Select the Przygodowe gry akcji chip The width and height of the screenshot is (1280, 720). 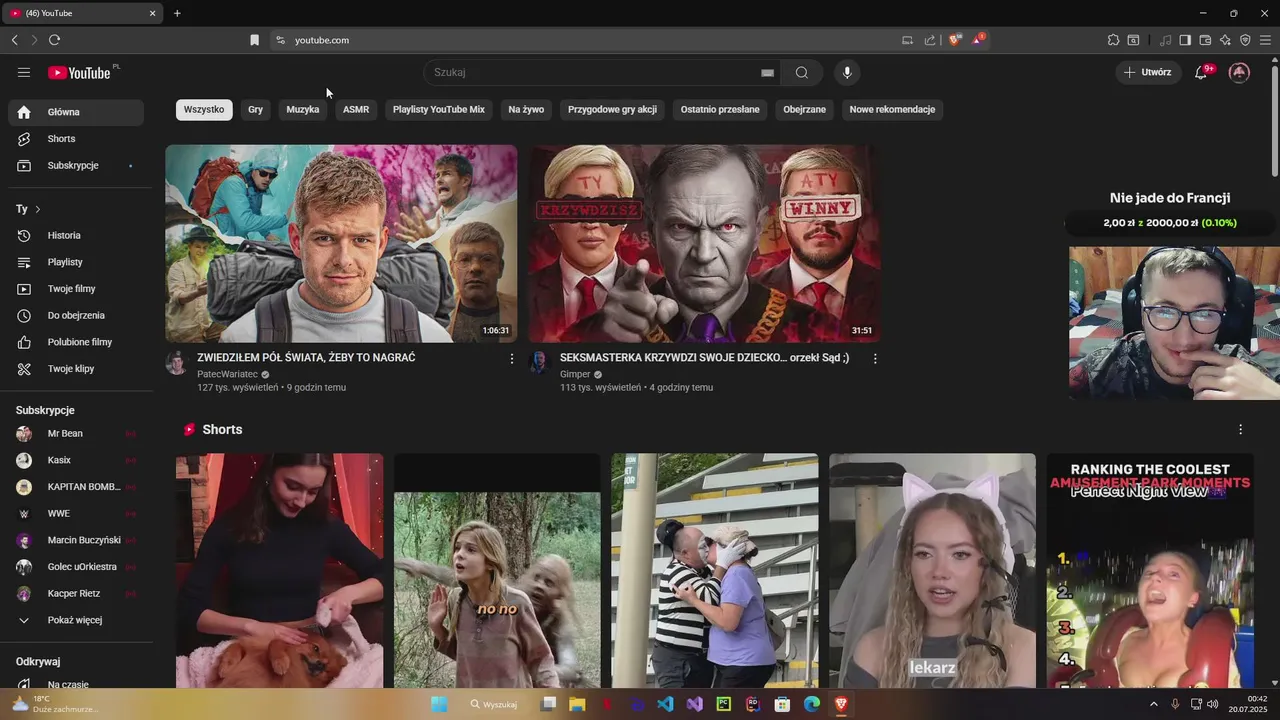(612, 109)
